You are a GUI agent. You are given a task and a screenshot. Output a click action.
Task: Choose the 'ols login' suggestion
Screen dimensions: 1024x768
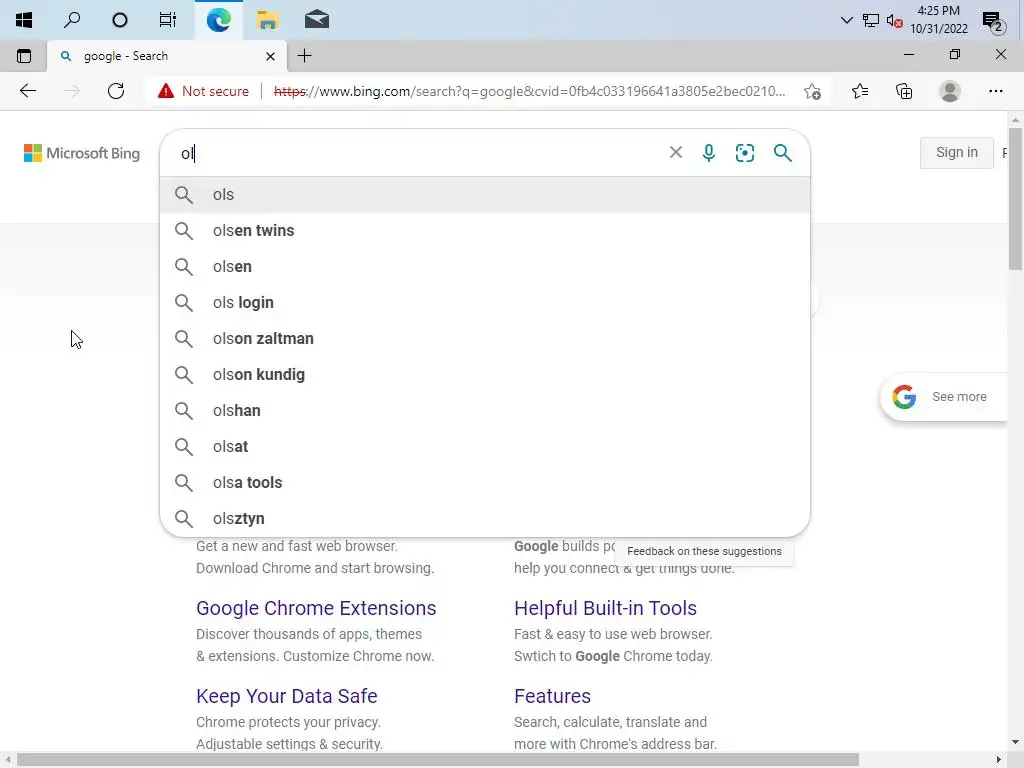[485, 302]
